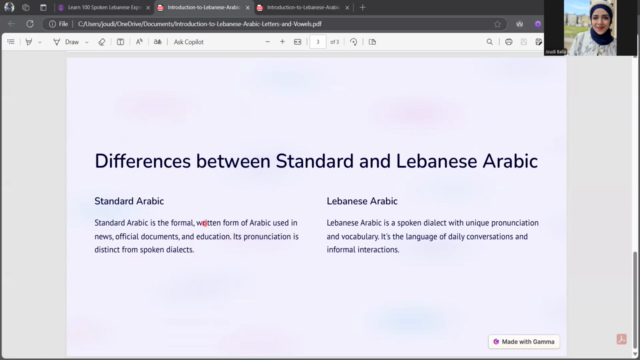This screenshot has height=360, width=640.
Task: Click the Fit to width icon
Action: (x=298, y=42)
